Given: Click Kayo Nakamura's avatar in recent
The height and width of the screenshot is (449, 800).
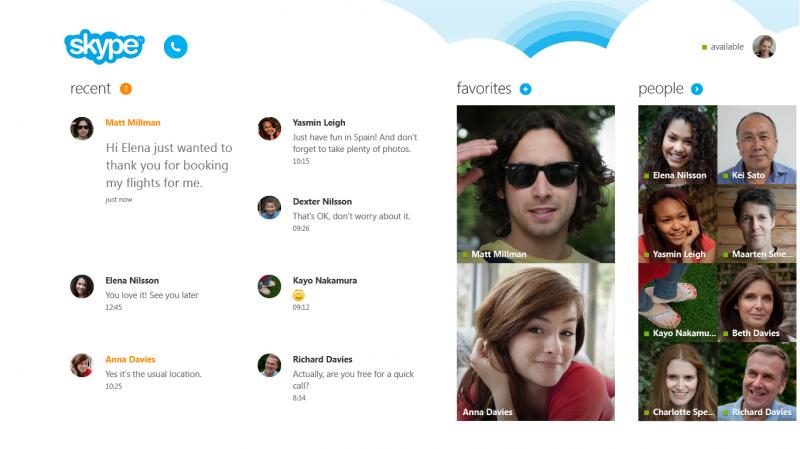Looking at the screenshot, I should (x=269, y=287).
